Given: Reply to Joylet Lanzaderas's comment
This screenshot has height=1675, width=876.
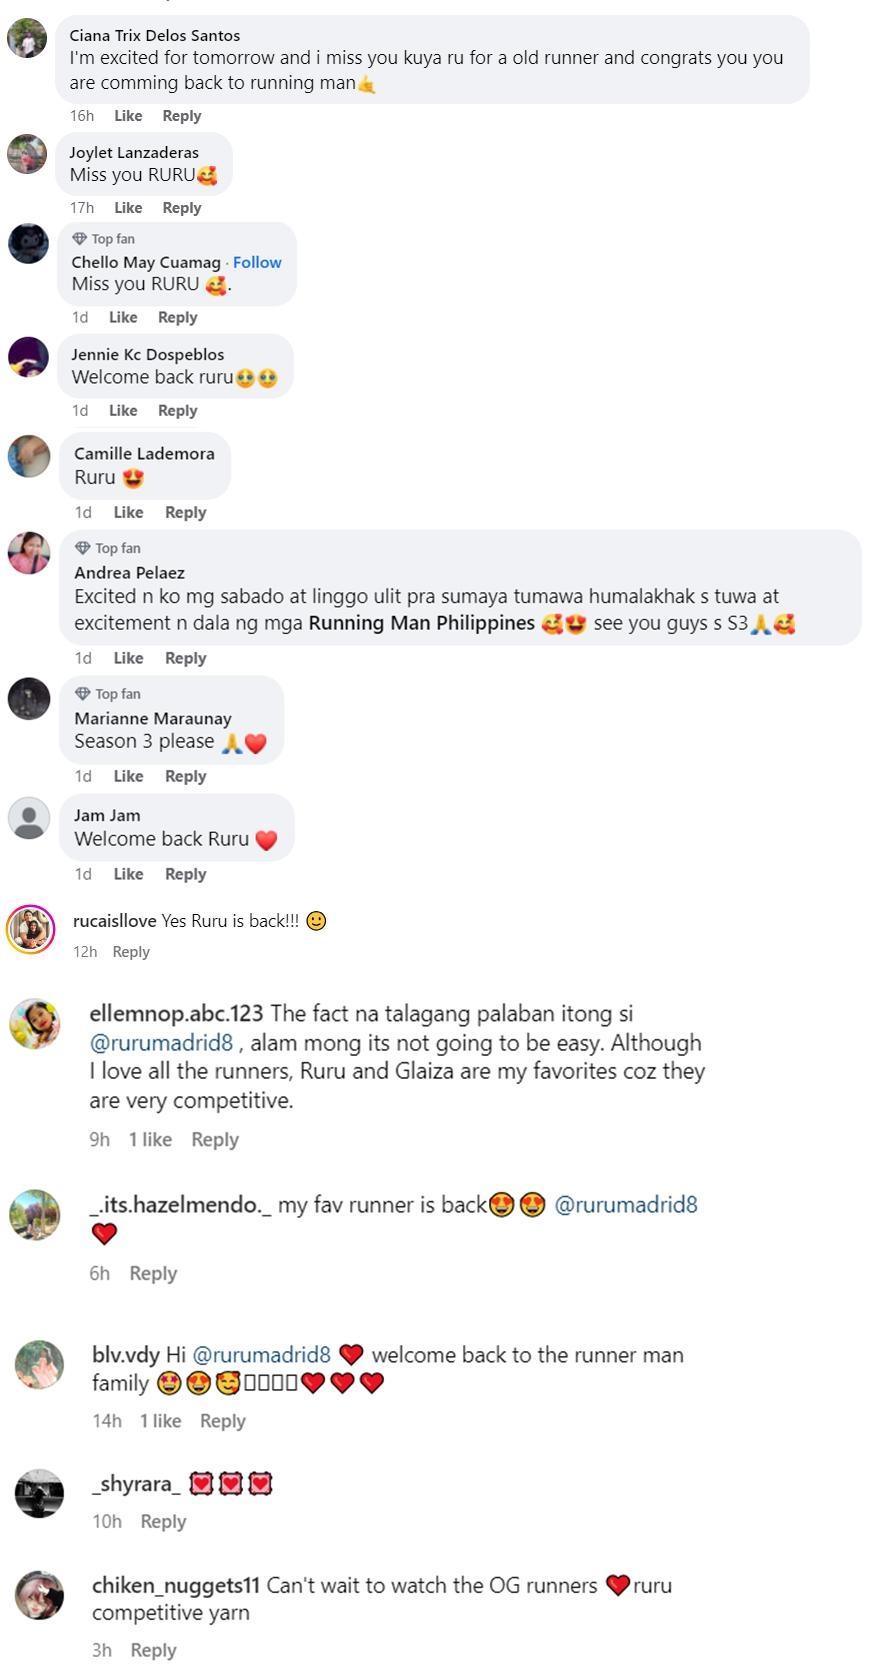Looking at the screenshot, I should 182,208.
